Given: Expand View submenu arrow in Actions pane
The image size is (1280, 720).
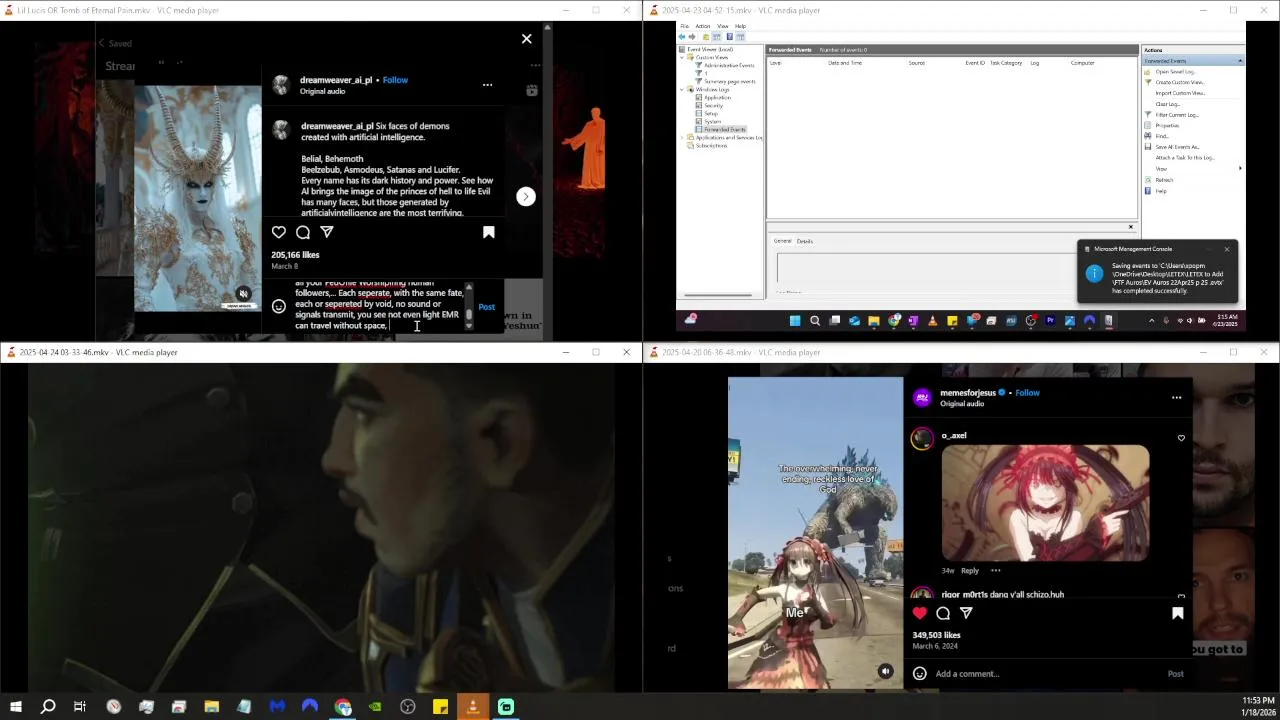Looking at the screenshot, I should point(1240,168).
